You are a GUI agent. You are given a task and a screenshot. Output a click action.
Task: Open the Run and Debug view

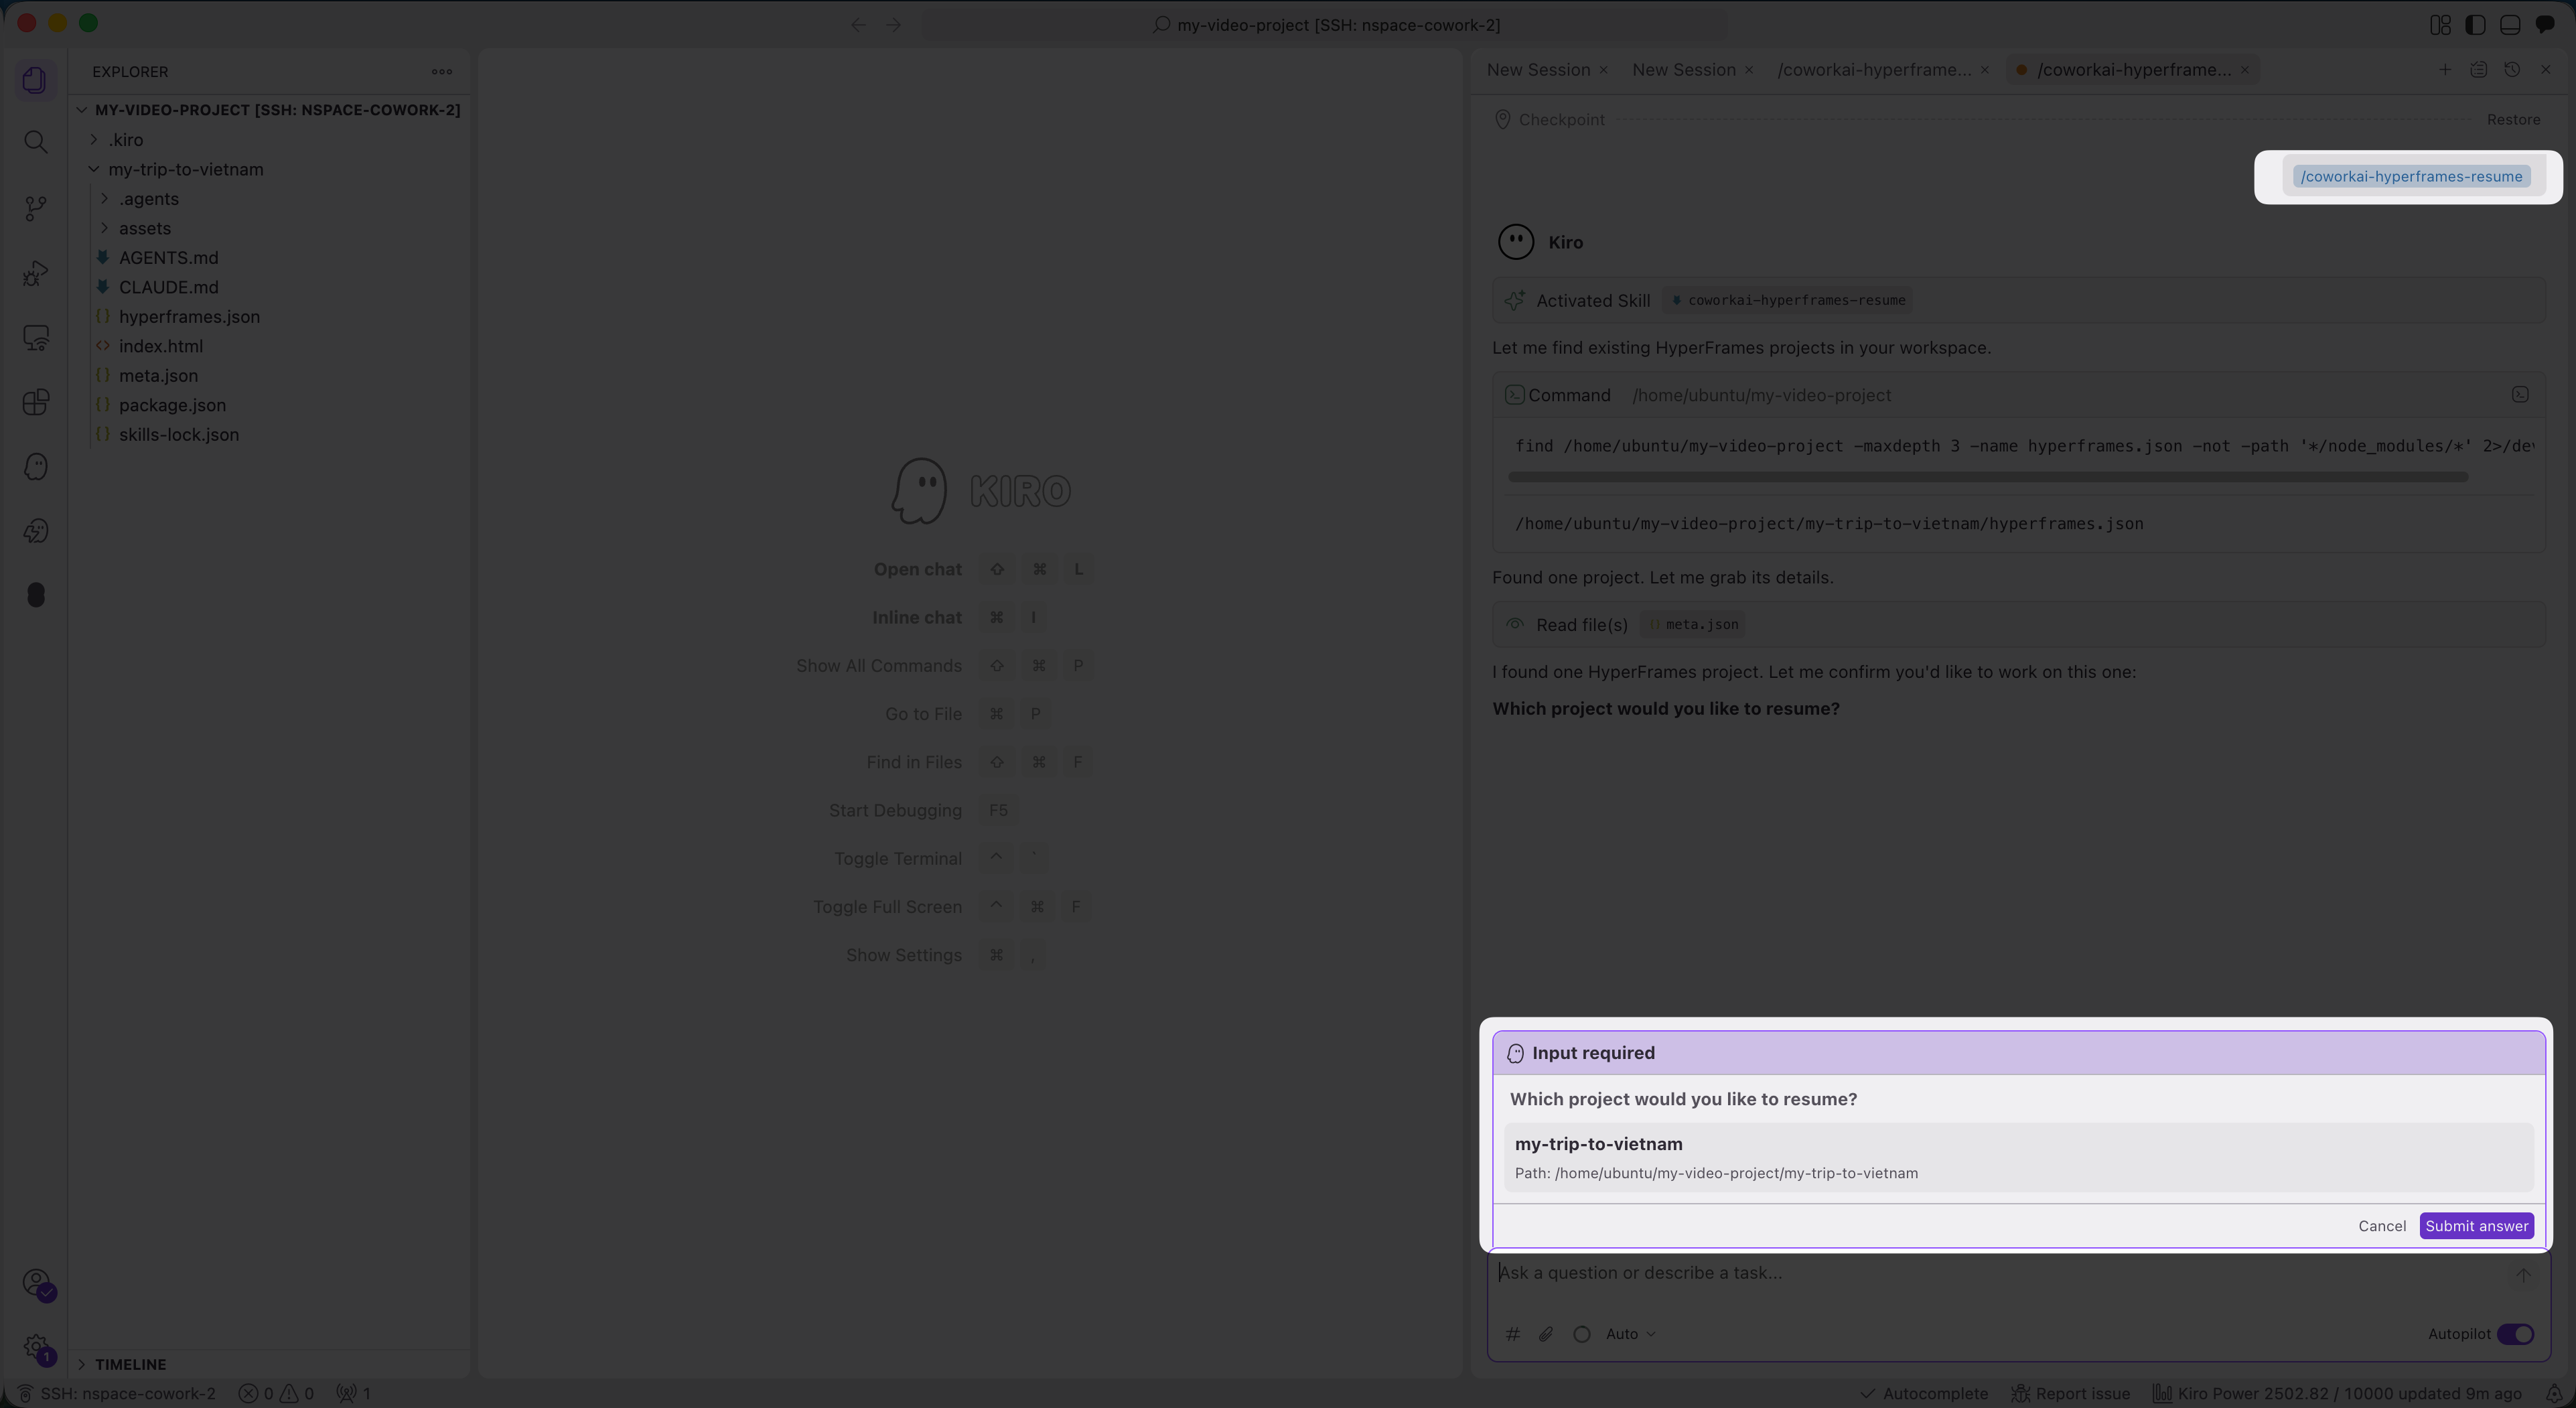click(x=36, y=273)
